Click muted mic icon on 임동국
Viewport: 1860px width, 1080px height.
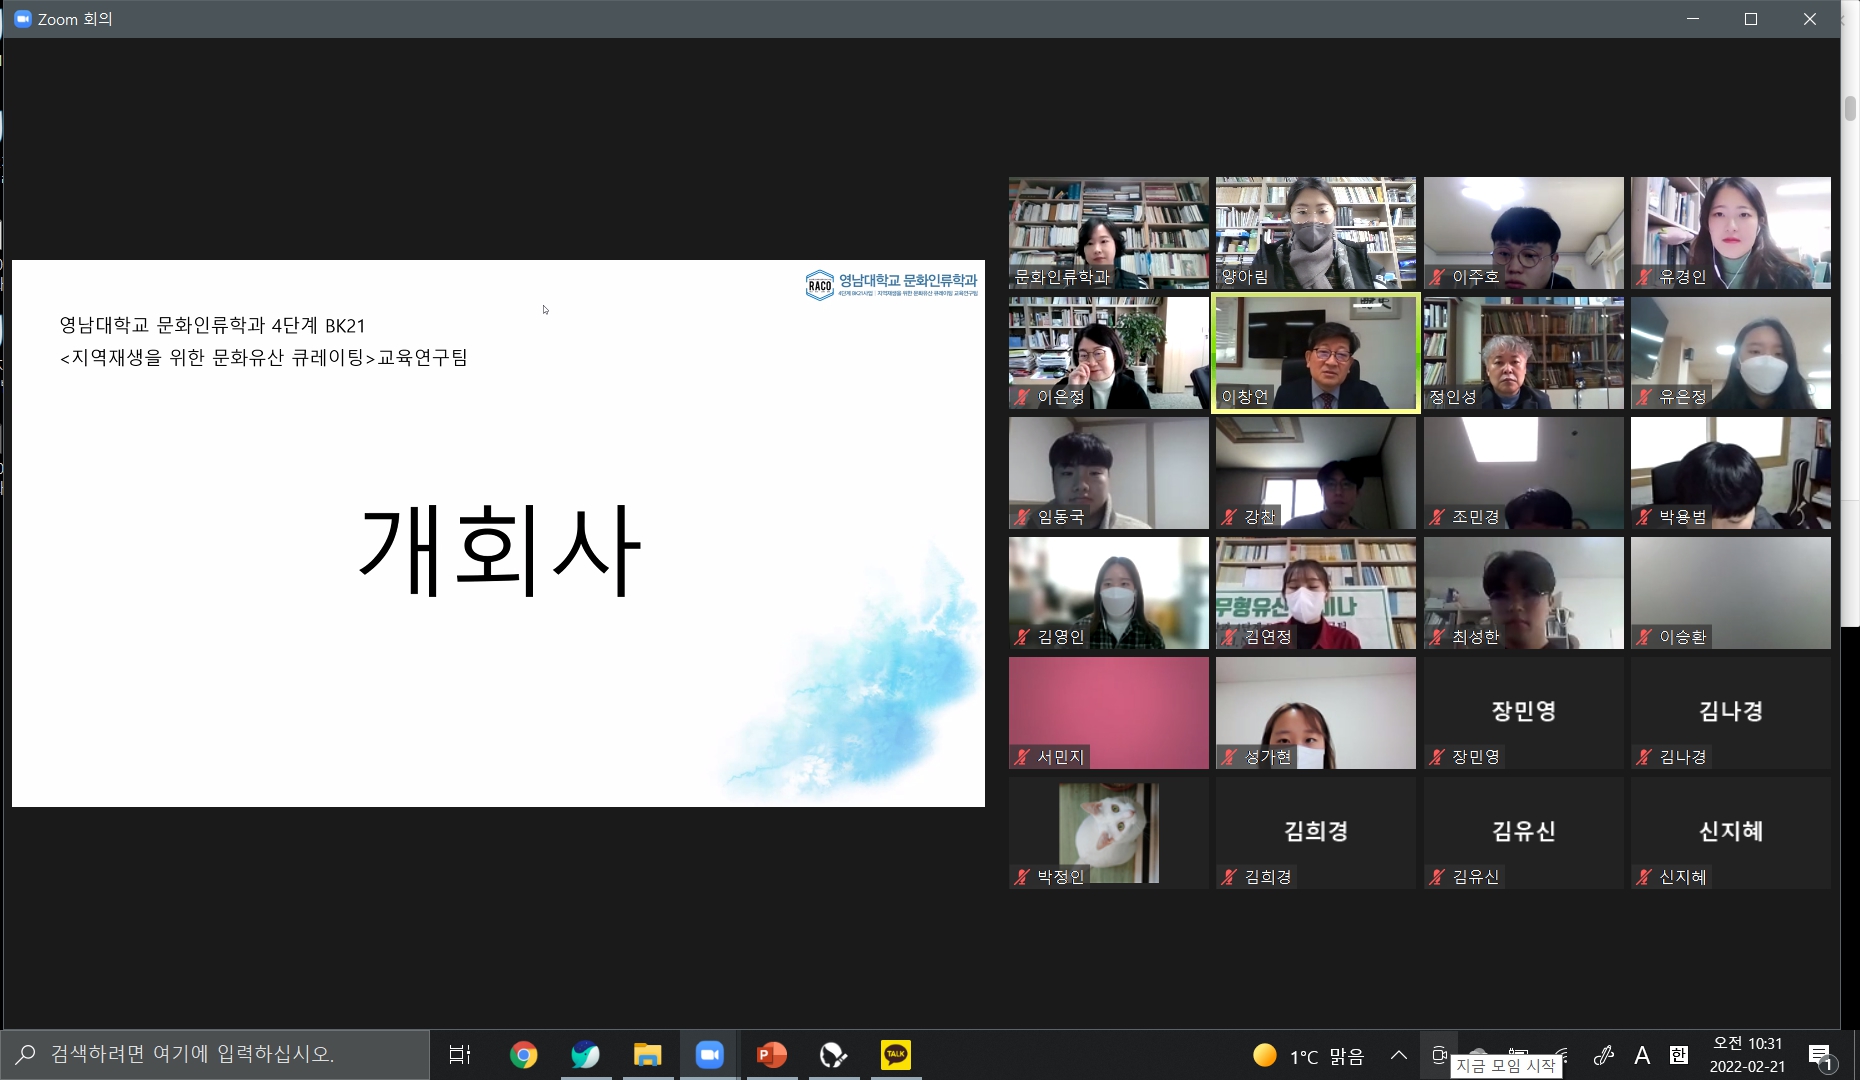click(1022, 517)
